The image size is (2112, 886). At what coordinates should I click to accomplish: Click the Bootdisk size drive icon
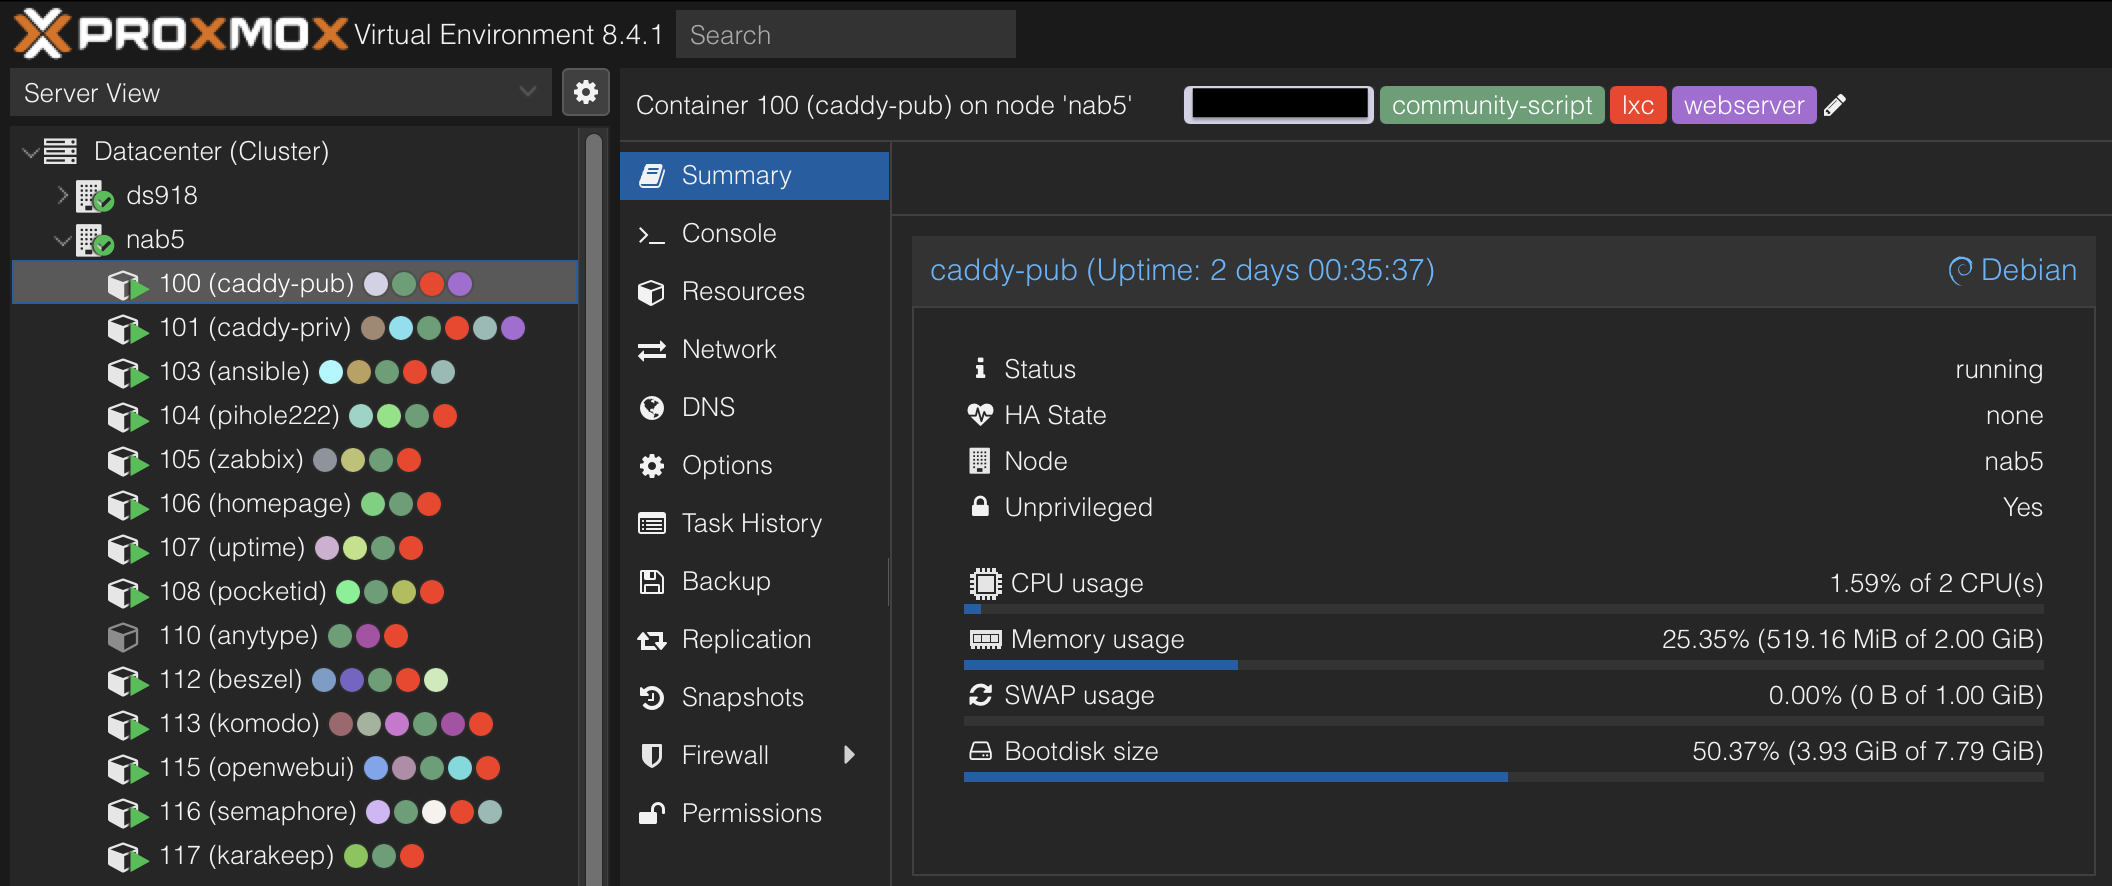tap(980, 751)
